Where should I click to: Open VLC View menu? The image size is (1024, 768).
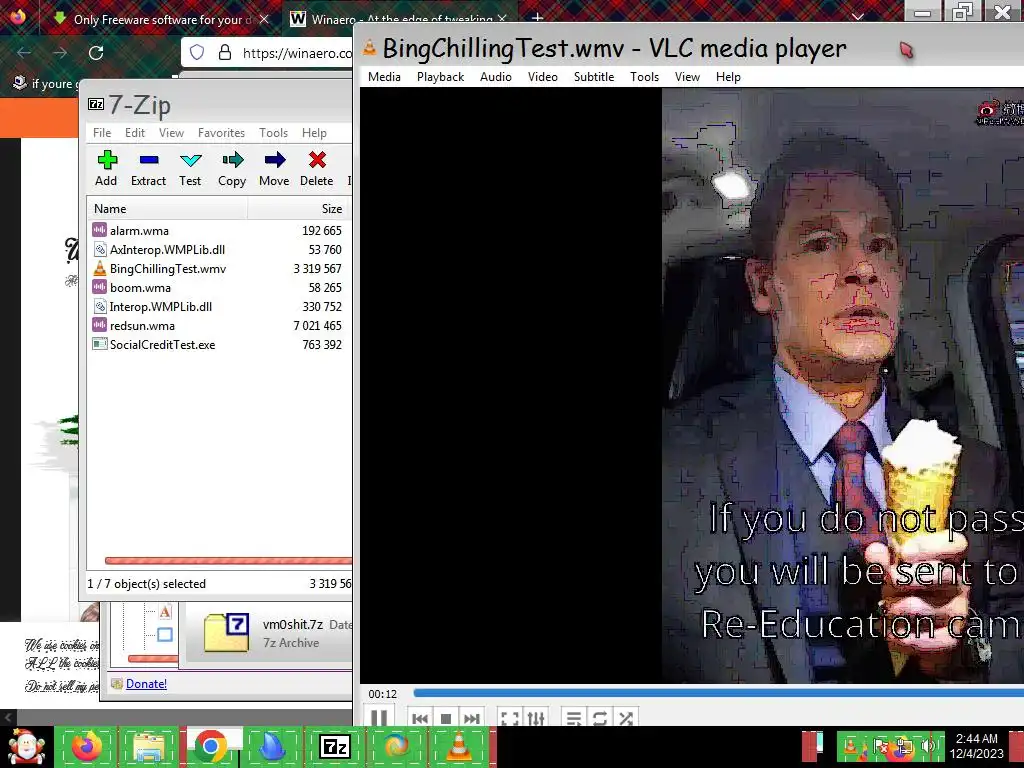click(687, 77)
